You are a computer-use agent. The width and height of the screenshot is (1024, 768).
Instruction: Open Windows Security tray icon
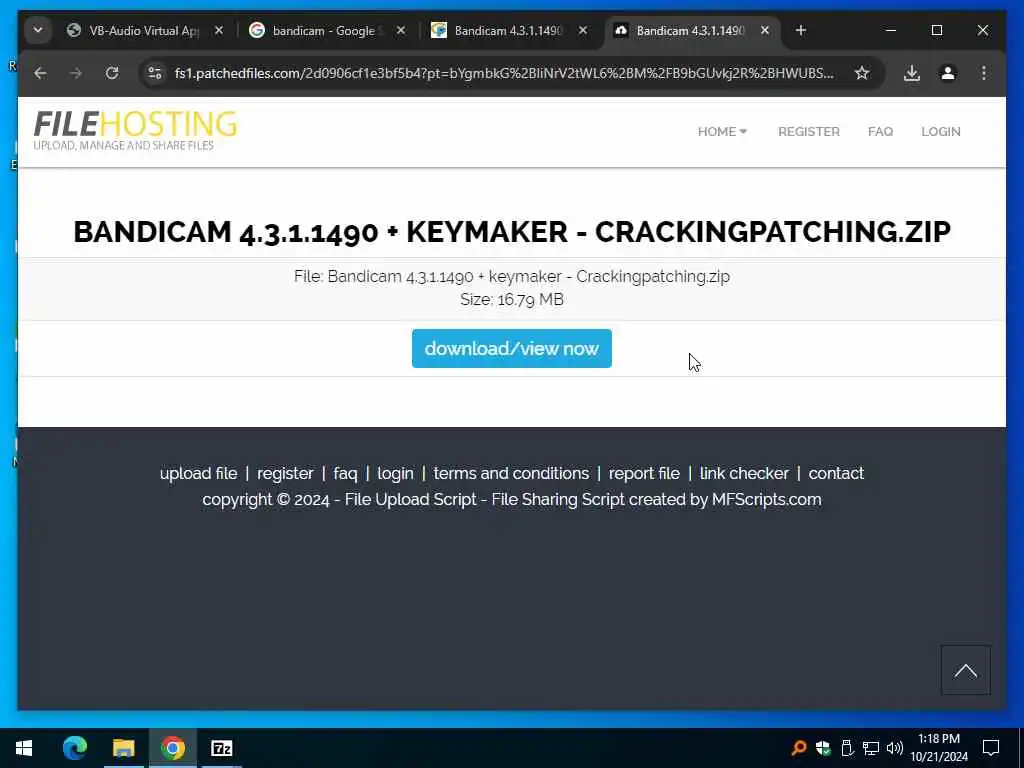tap(823, 748)
